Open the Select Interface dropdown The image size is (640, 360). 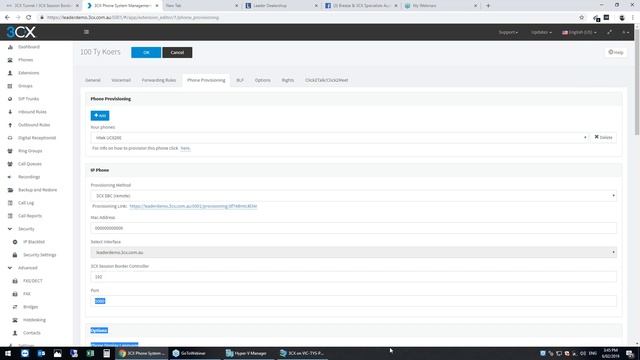pos(353,253)
